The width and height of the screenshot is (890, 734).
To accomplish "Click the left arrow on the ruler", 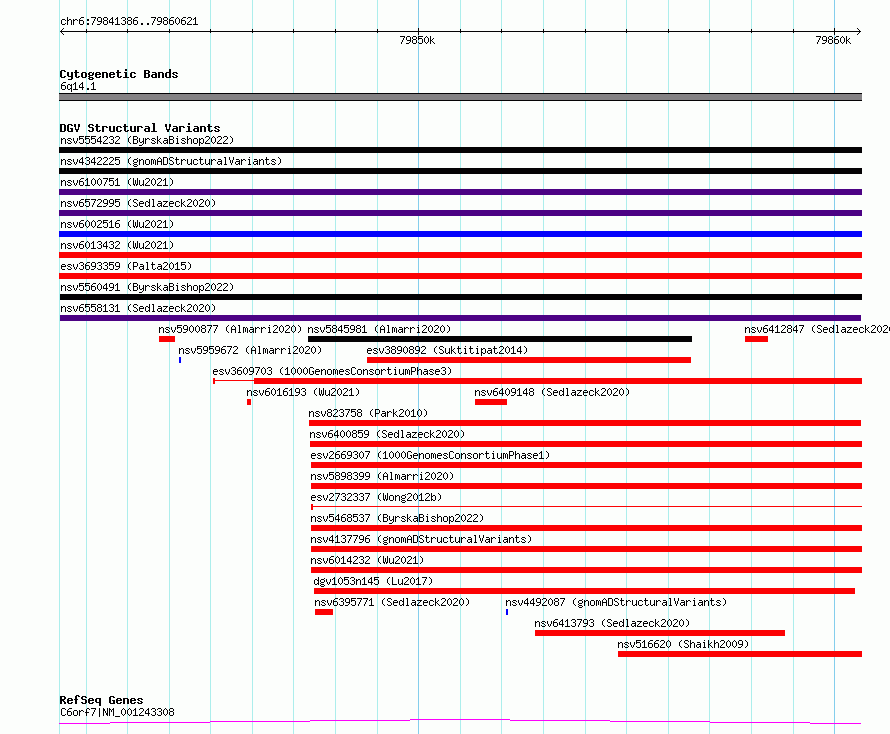I will [62, 32].
